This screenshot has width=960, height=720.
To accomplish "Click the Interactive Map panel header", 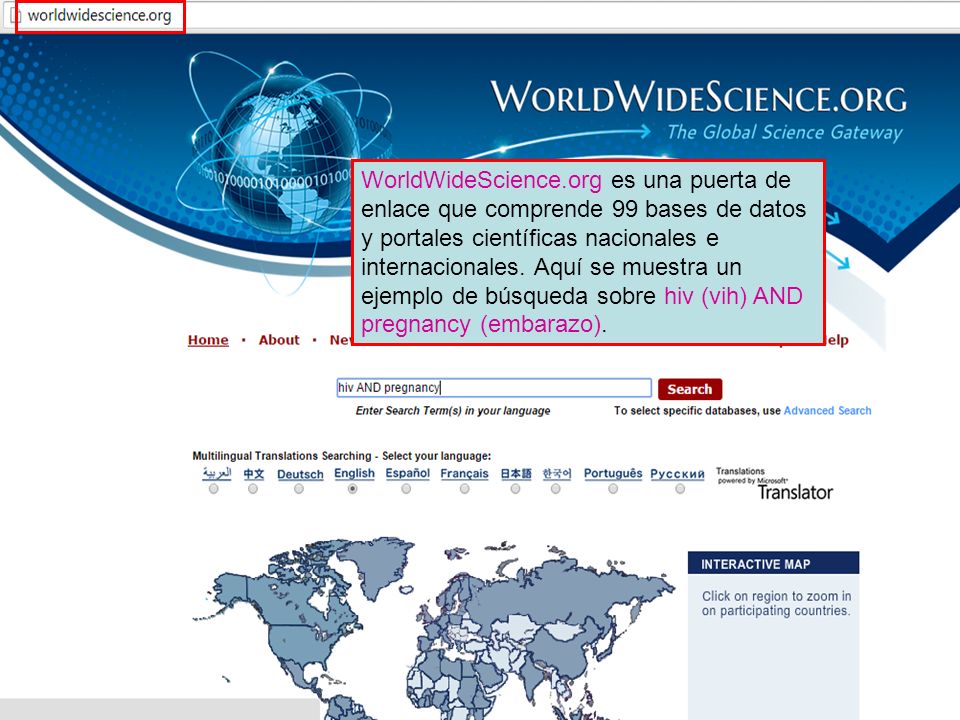I will 773,563.
